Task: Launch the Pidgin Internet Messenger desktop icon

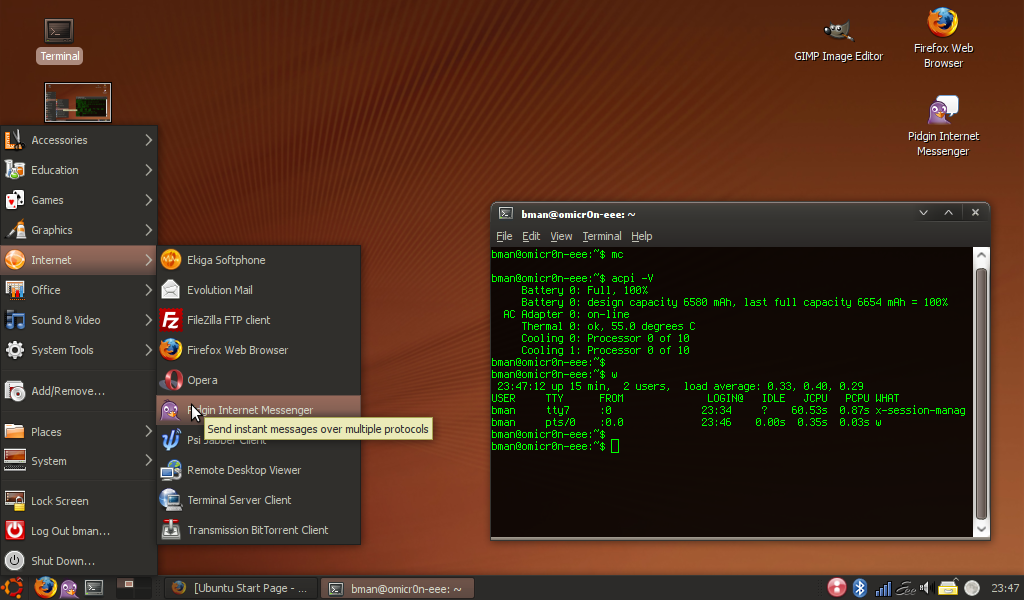Action: pyautogui.click(x=942, y=127)
